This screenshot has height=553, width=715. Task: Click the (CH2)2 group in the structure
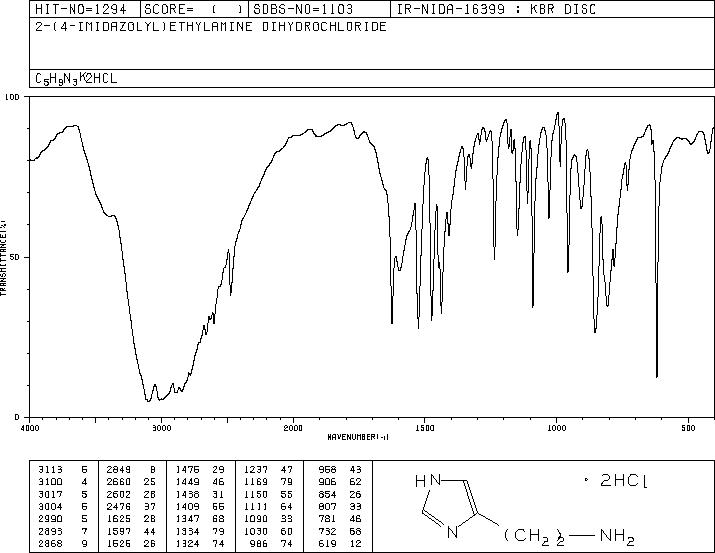point(534,536)
